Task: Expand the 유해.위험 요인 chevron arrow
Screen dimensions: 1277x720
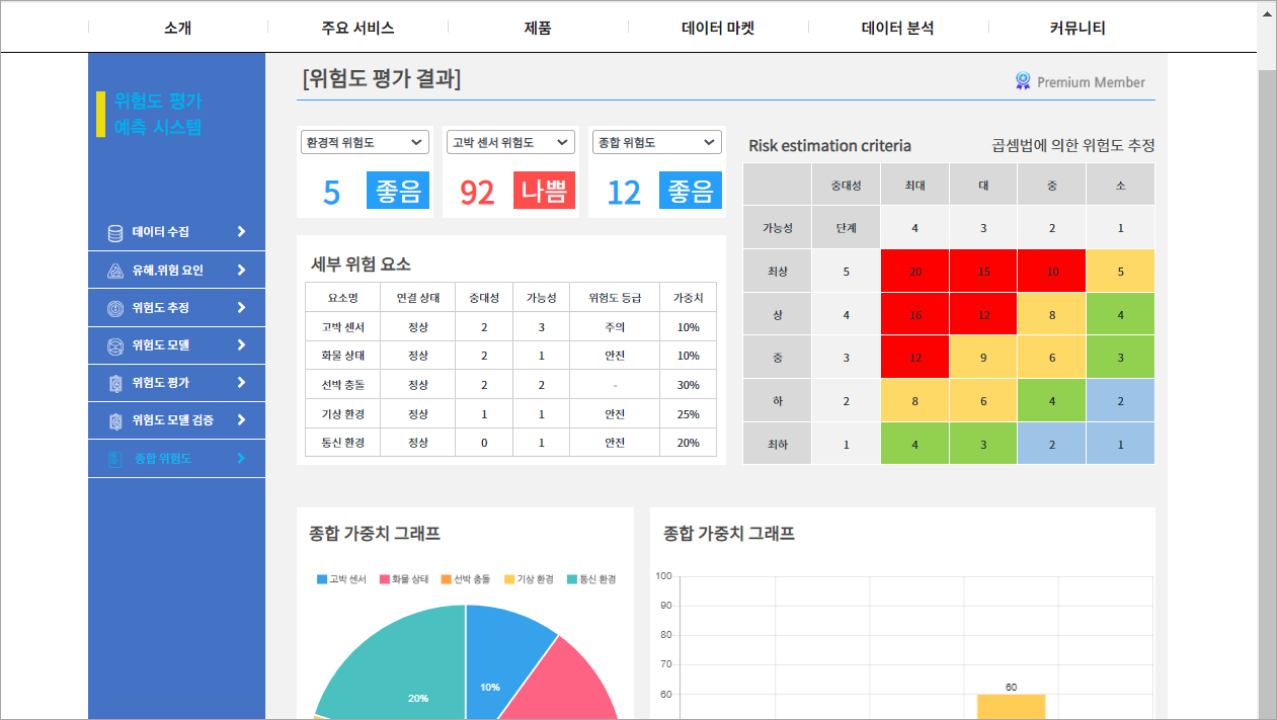Action: click(x=241, y=270)
